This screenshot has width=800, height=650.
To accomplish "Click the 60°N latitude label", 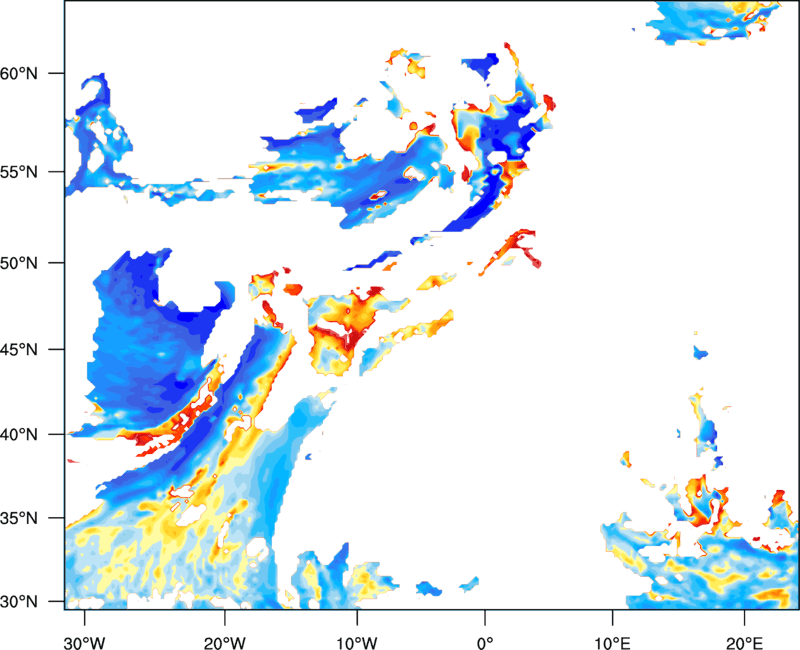I will pos(19,73).
